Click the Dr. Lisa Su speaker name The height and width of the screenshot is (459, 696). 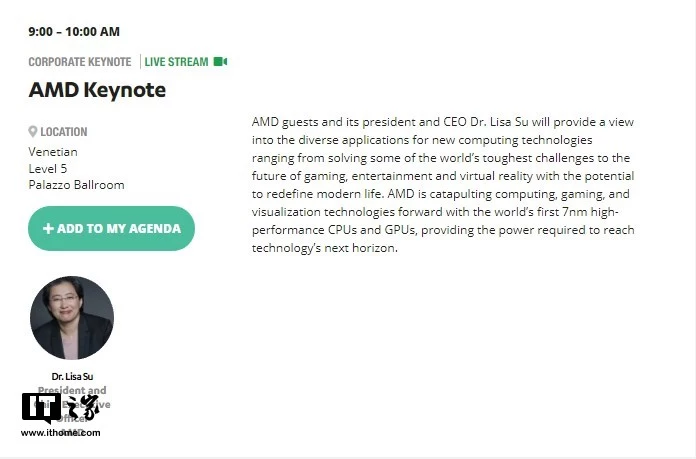(72, 377)
